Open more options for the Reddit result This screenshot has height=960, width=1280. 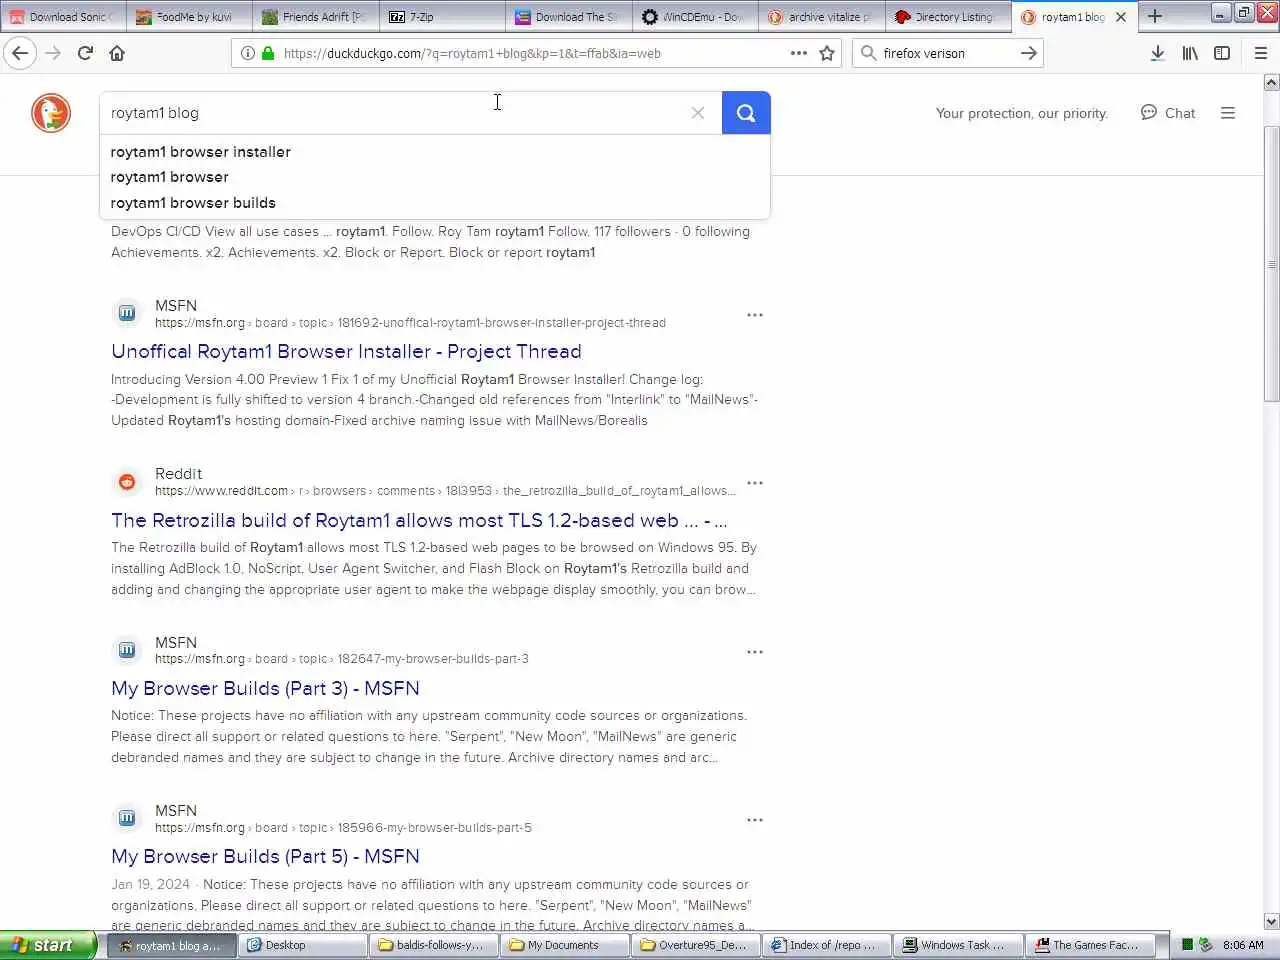755,483
